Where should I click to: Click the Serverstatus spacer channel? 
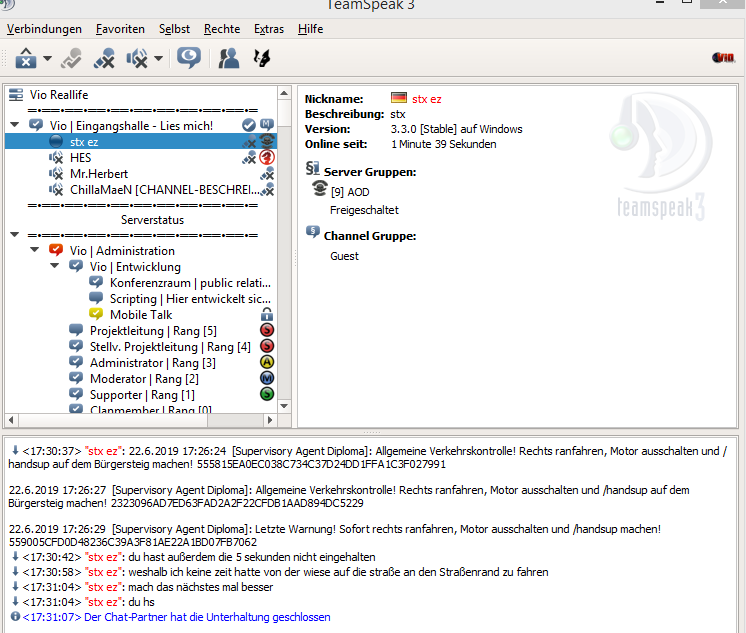[152, 220]
